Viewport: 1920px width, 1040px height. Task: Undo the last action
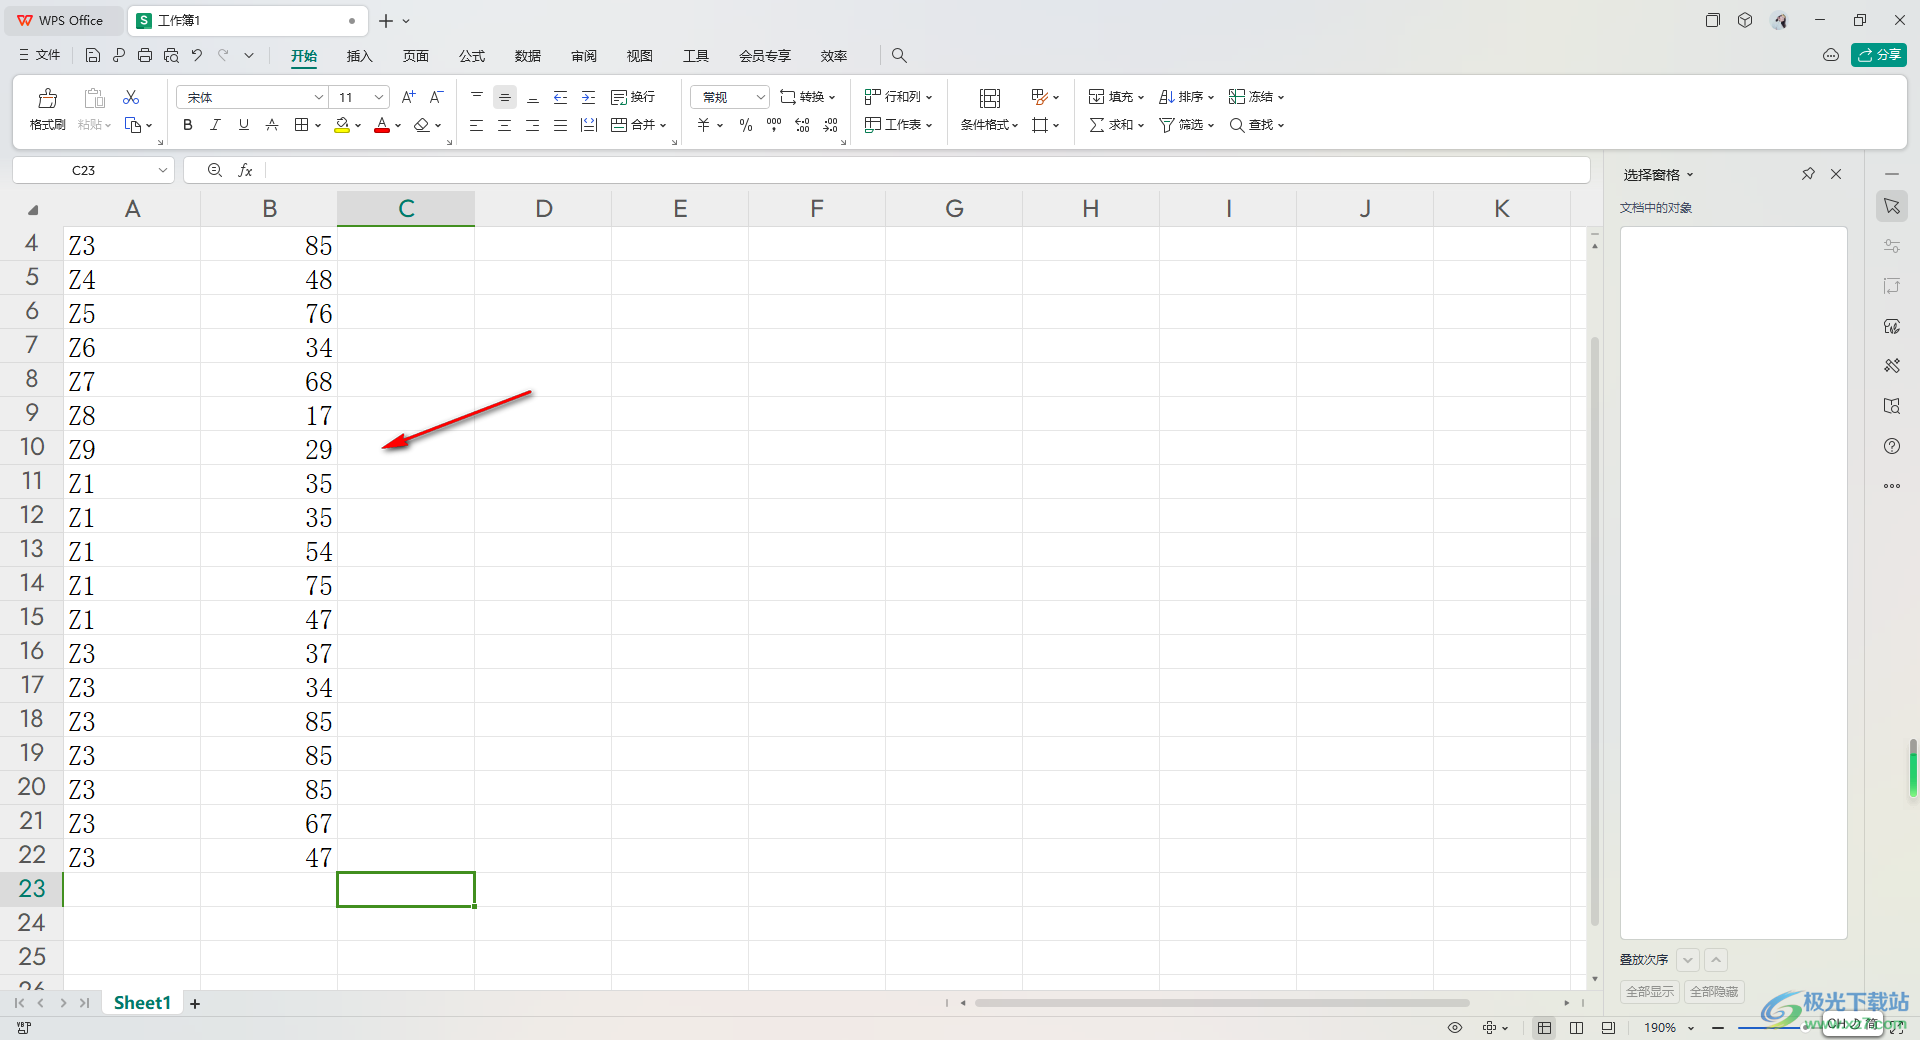(197, 55)
